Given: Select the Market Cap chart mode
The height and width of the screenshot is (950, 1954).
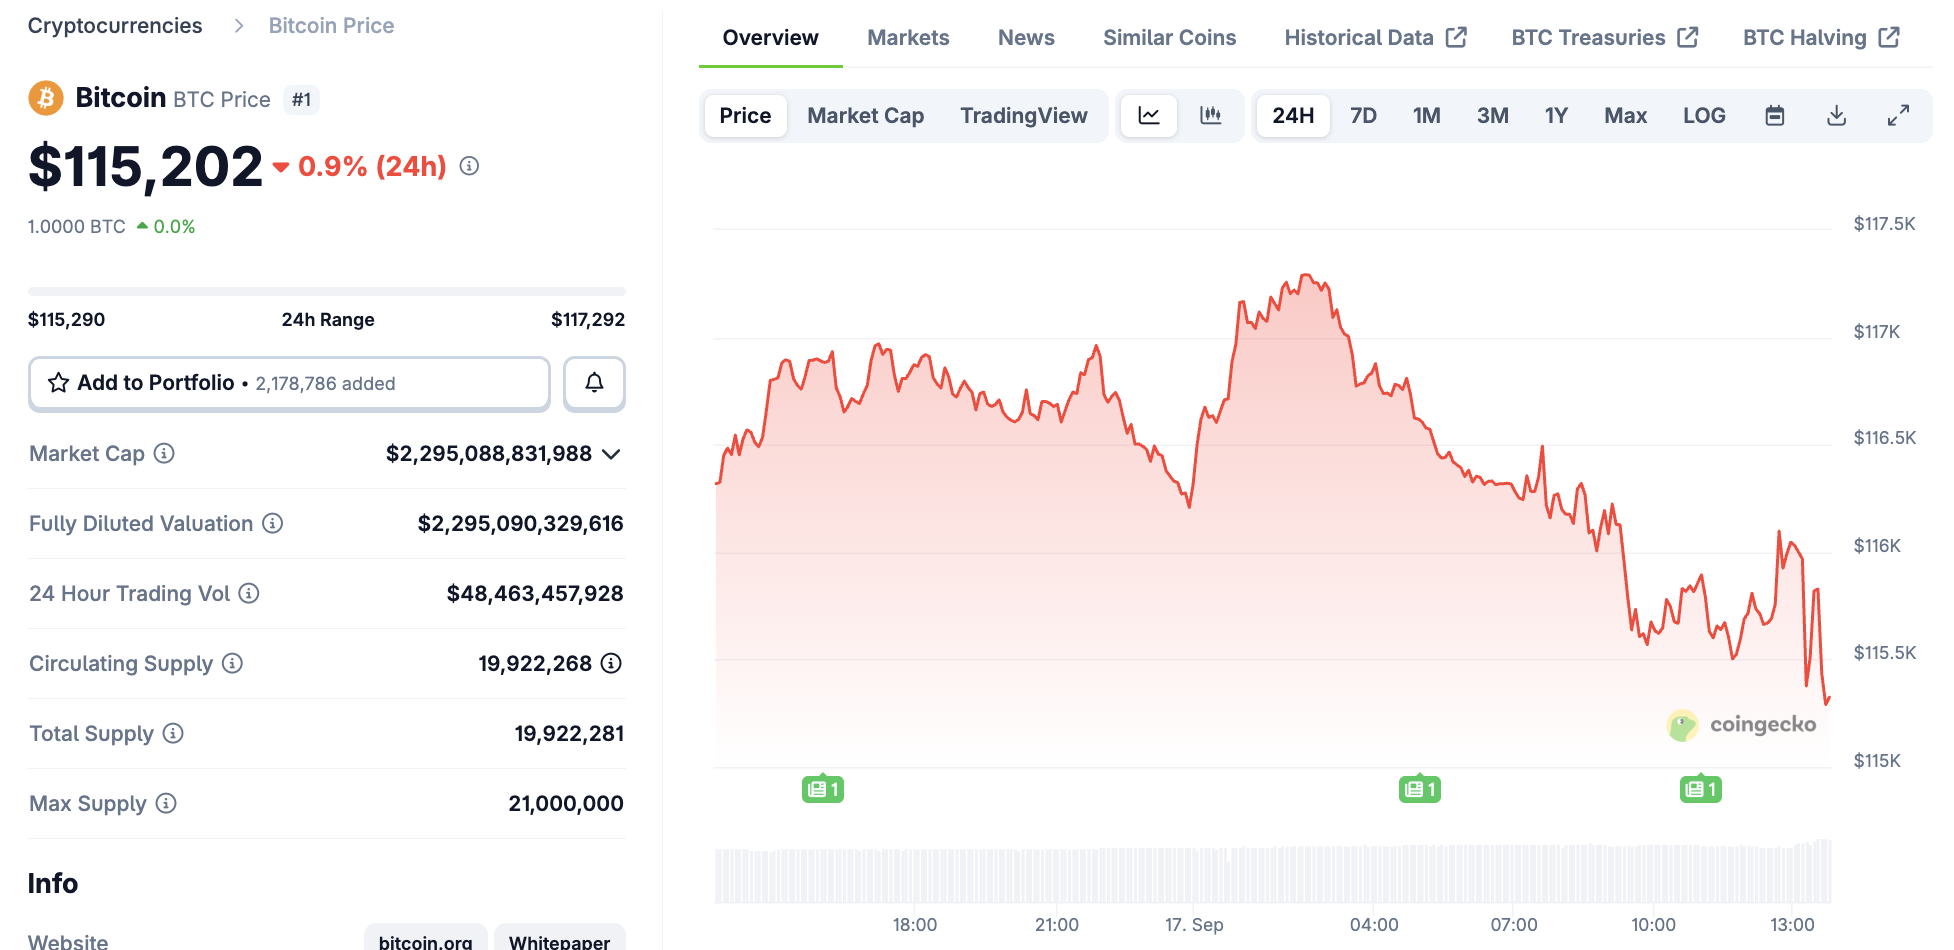Looking at the screenshot, I should point(866,116).
